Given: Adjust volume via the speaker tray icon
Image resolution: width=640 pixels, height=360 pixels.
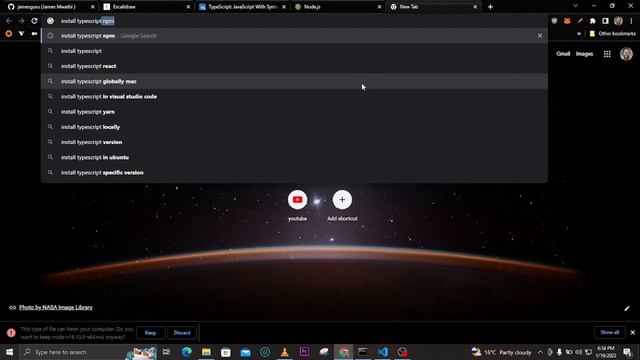Looking at the screenshot, I should pos(578,352).
